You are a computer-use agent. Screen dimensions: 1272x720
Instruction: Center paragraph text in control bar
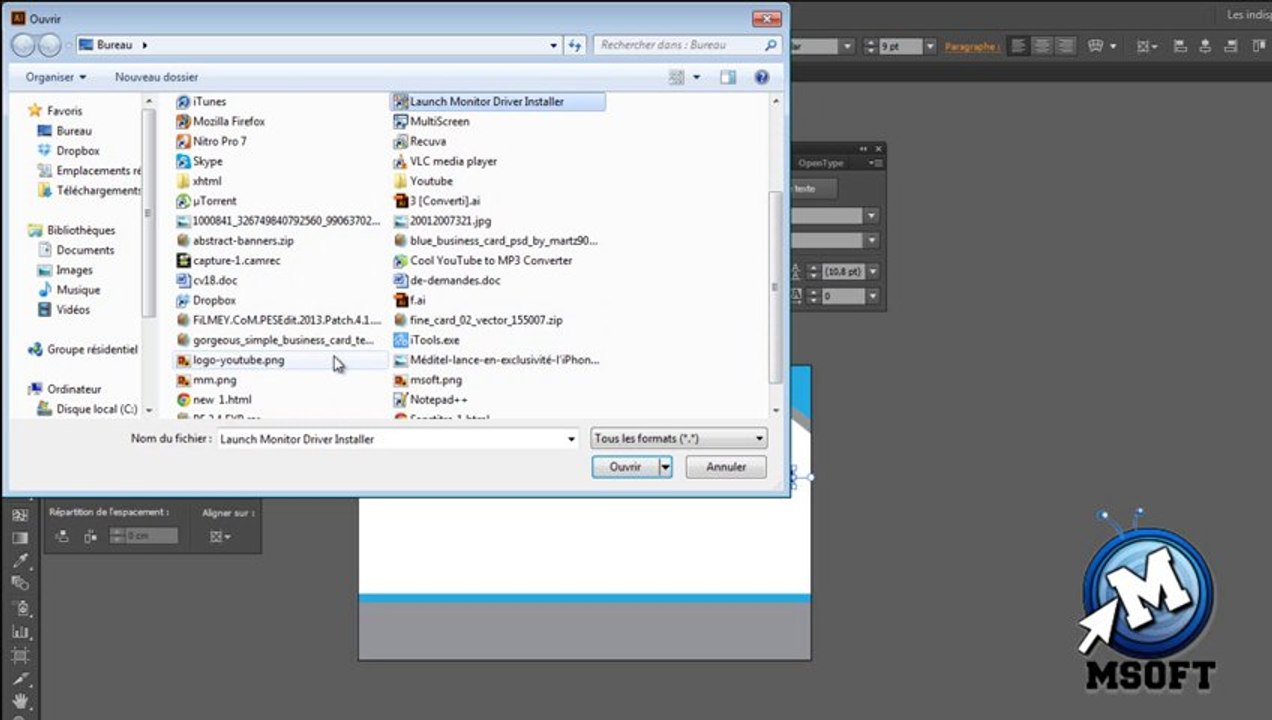[1042, 46]
